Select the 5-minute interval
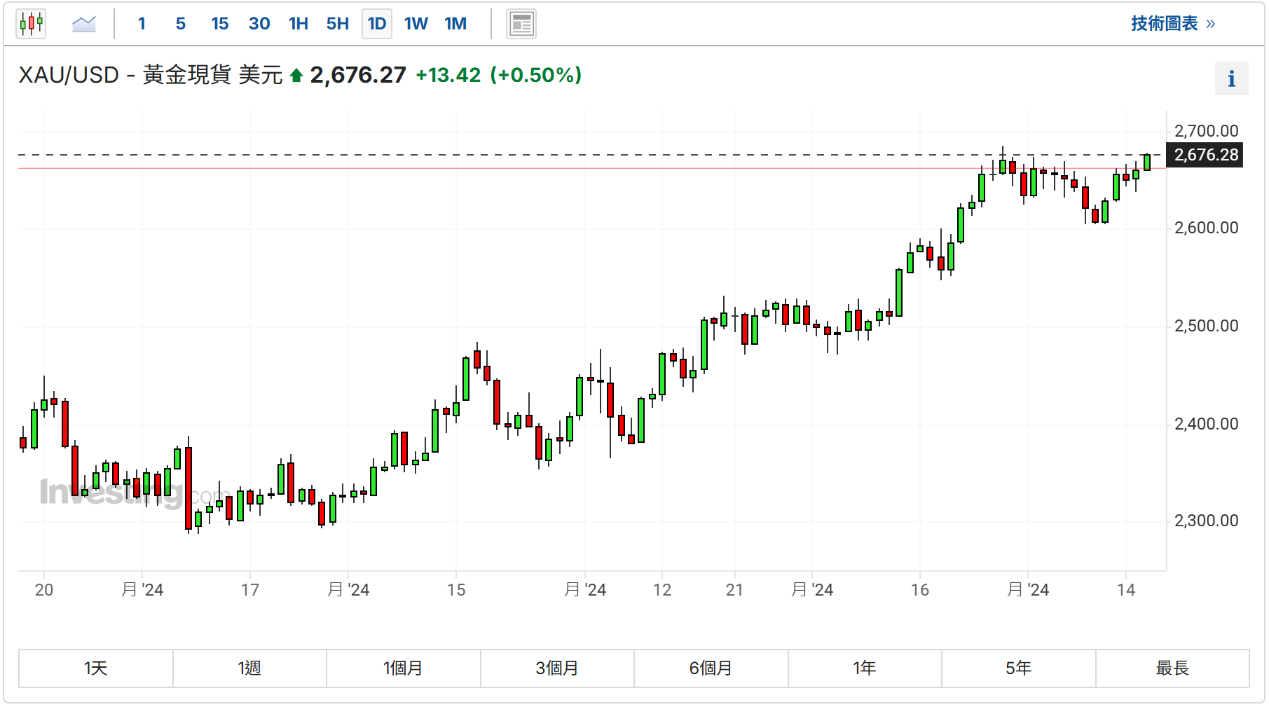Image resolution: width=1269 pixels, height=707 pixels. (x=180, y=23)
